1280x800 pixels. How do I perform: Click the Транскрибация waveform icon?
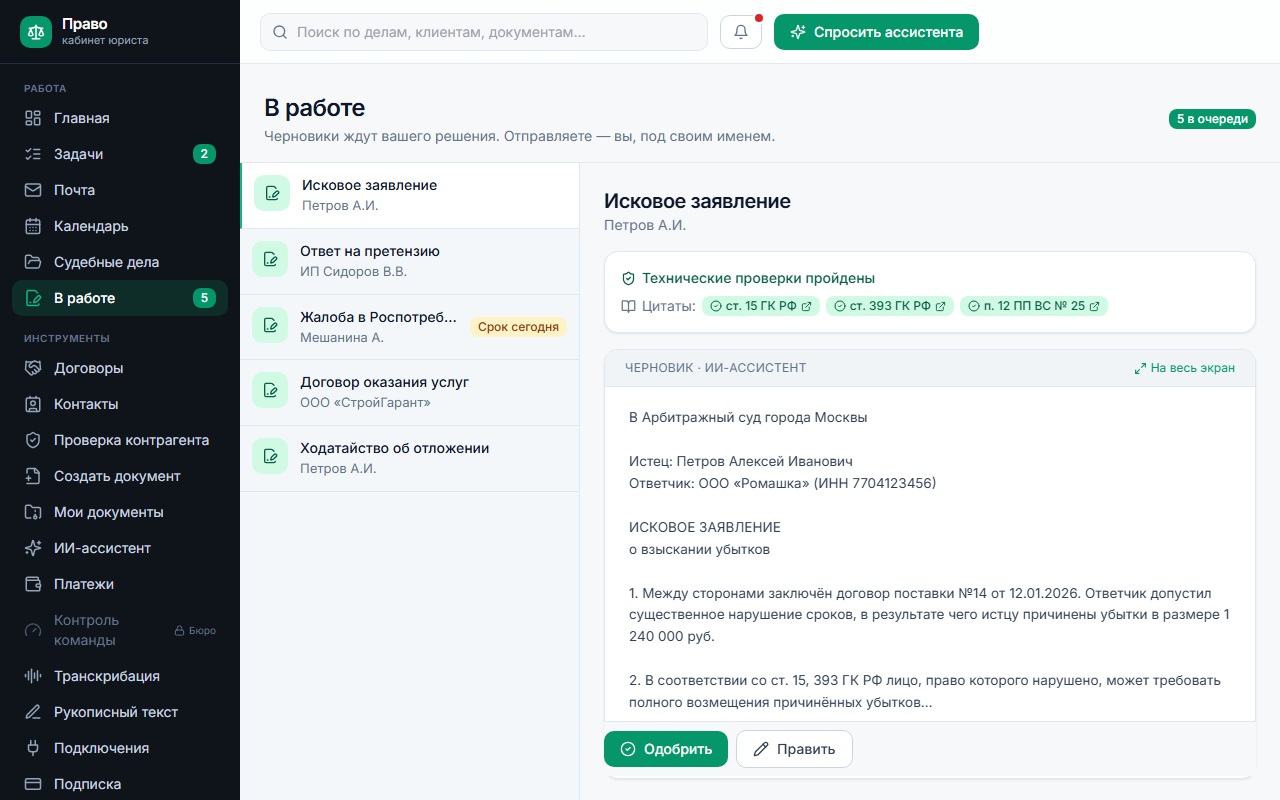tap(33, 676)
